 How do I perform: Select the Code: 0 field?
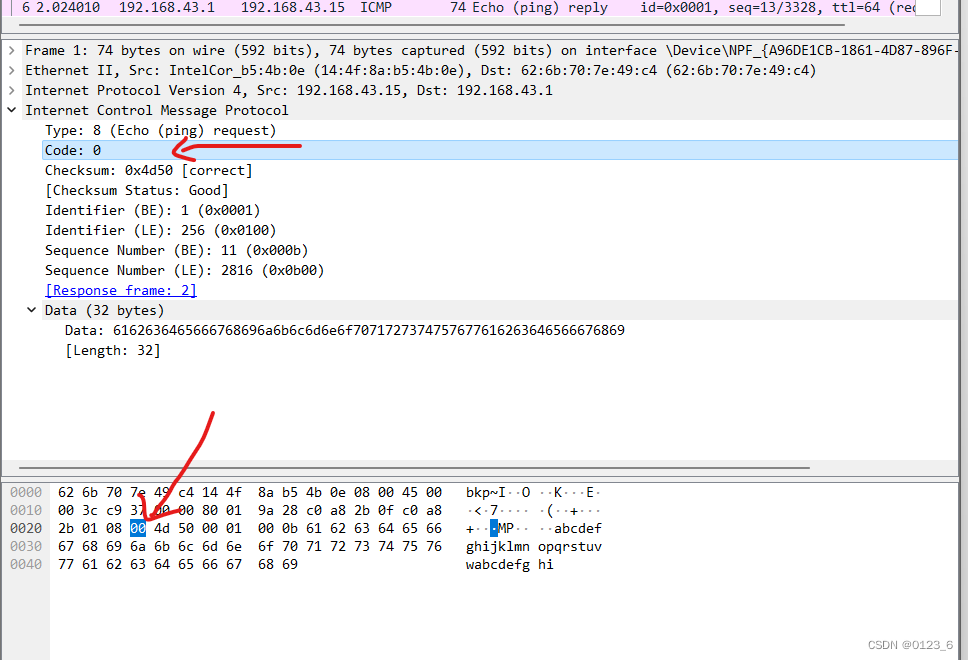[500, 150]
